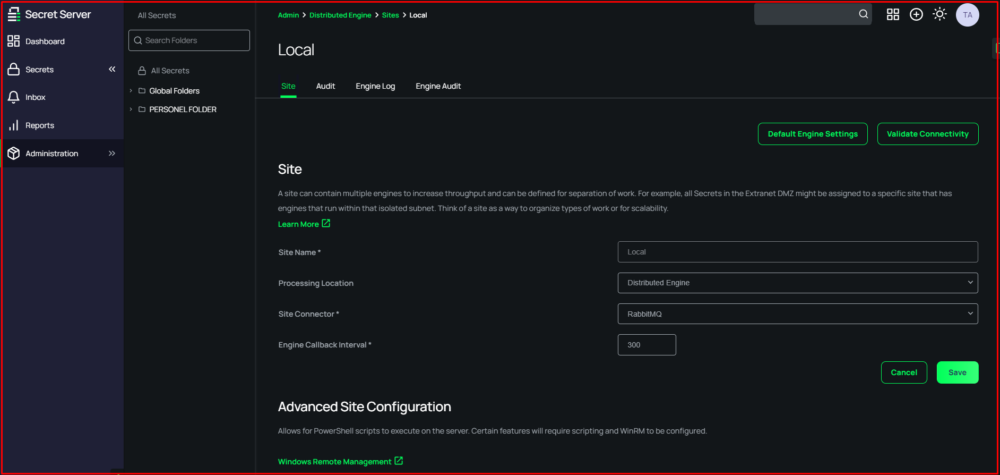Click the Administration cube icon
This screenshot has width=1000, height=475.
click(13, 153)
